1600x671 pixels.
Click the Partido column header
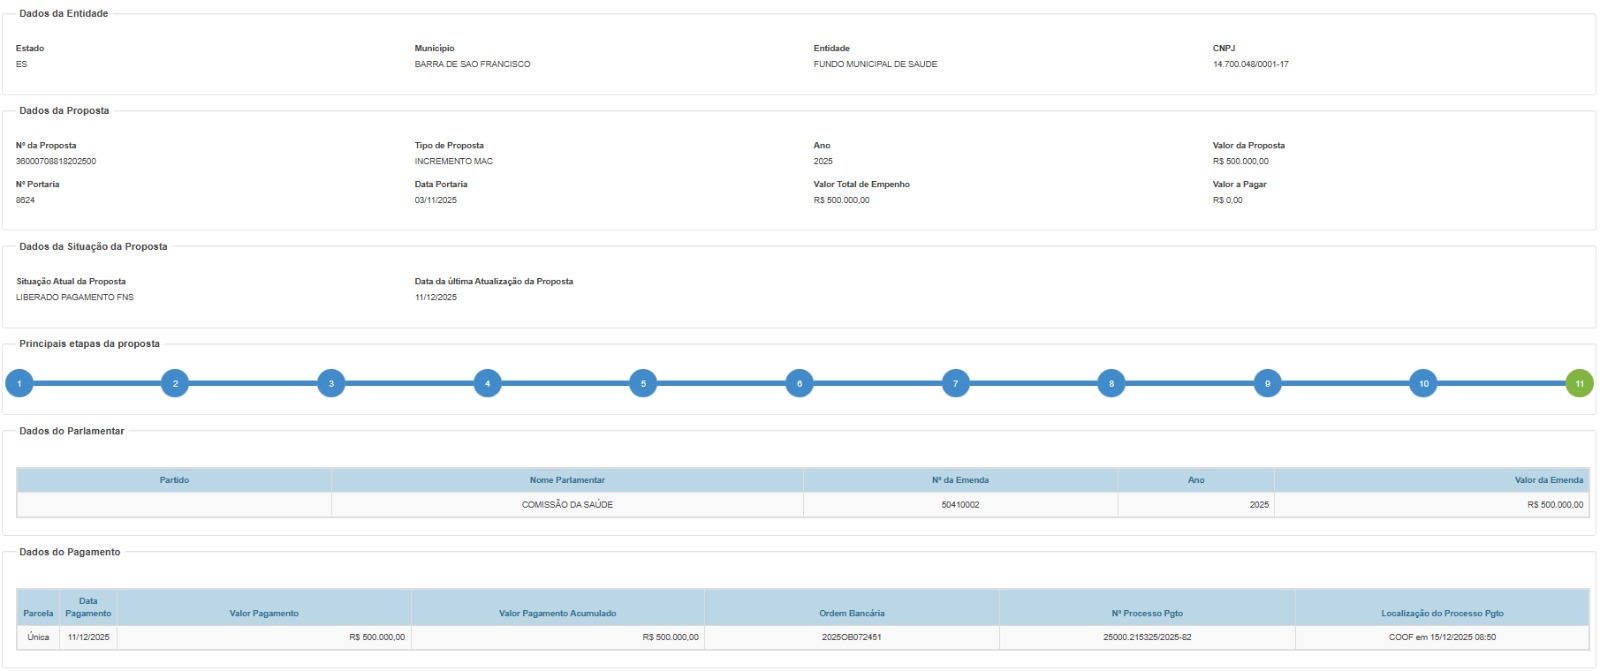[174, 480]
